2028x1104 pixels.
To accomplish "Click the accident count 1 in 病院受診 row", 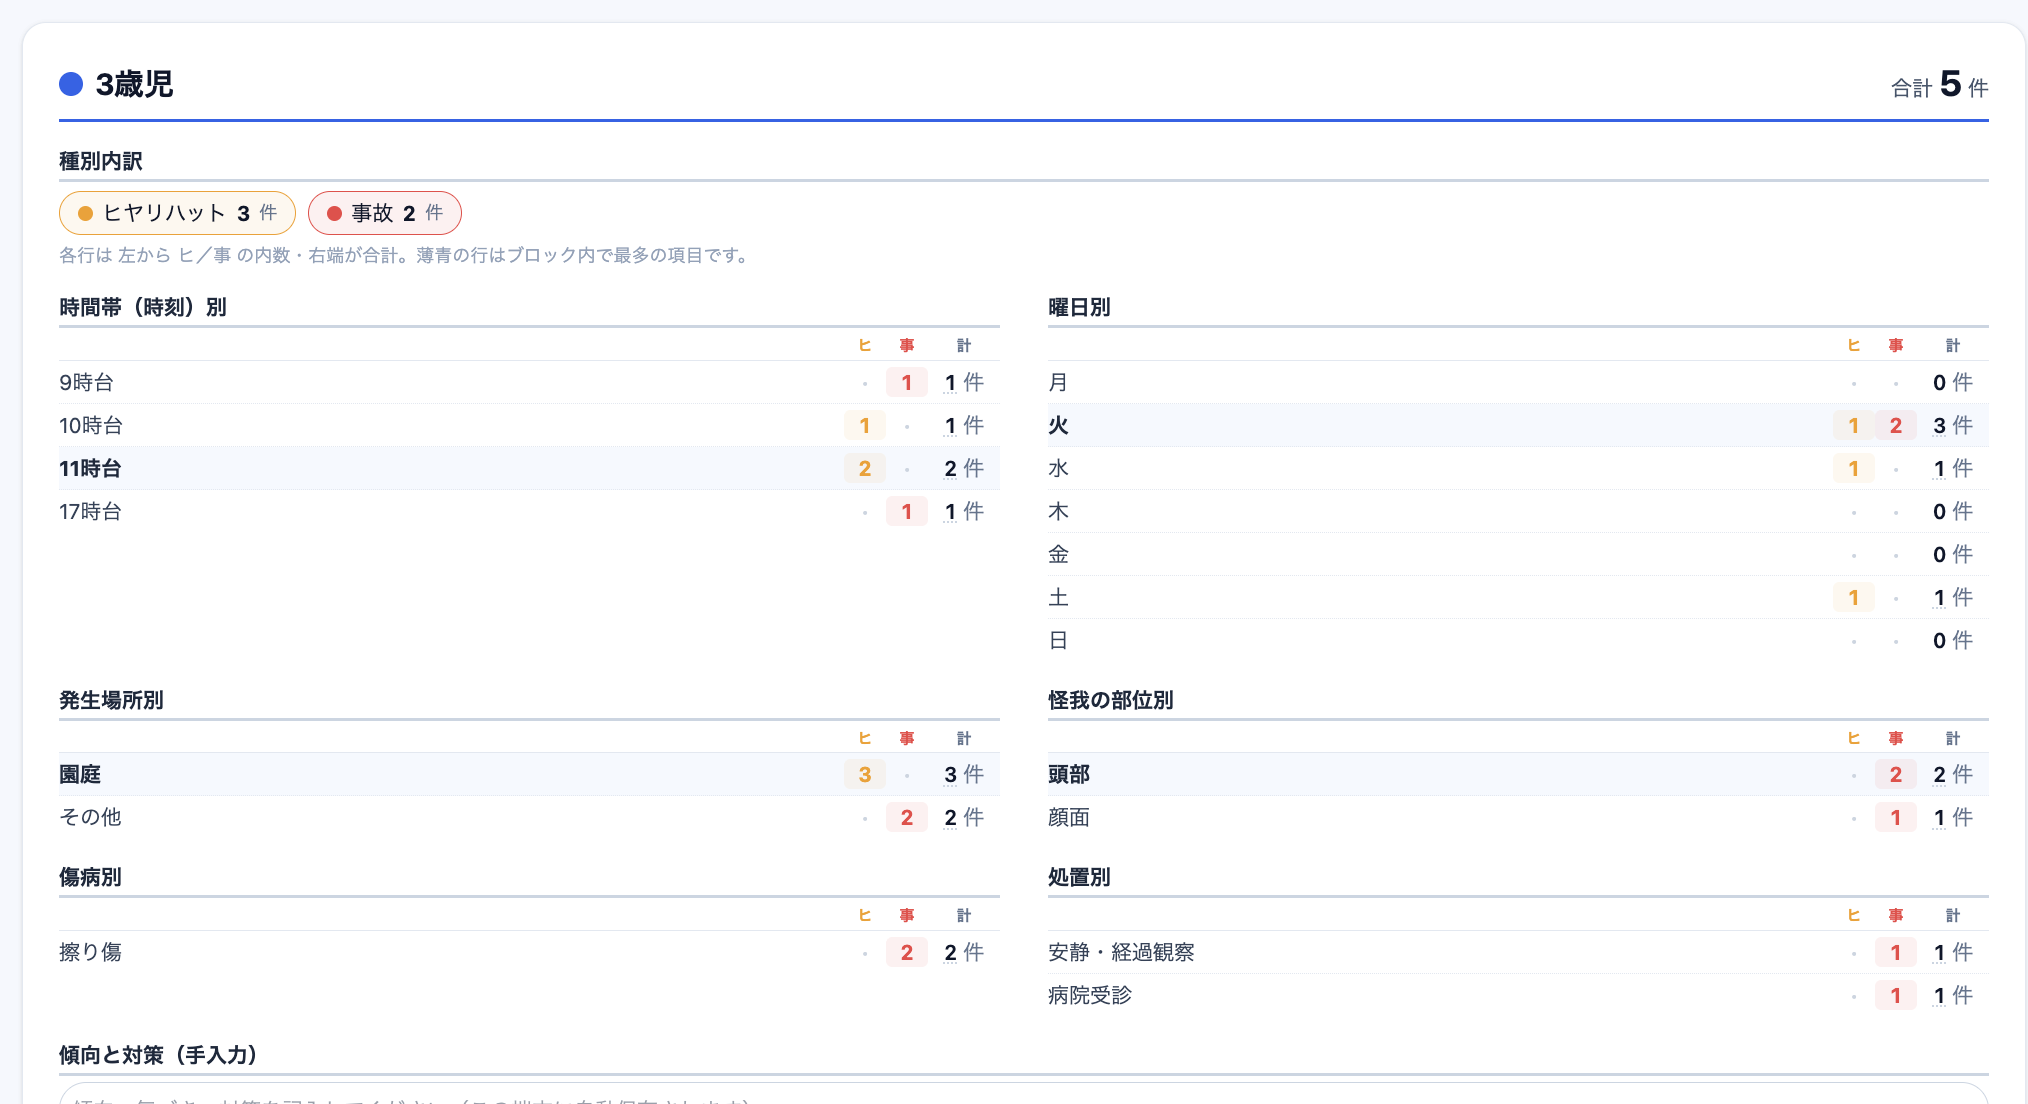I will (x=1896, y=995).
